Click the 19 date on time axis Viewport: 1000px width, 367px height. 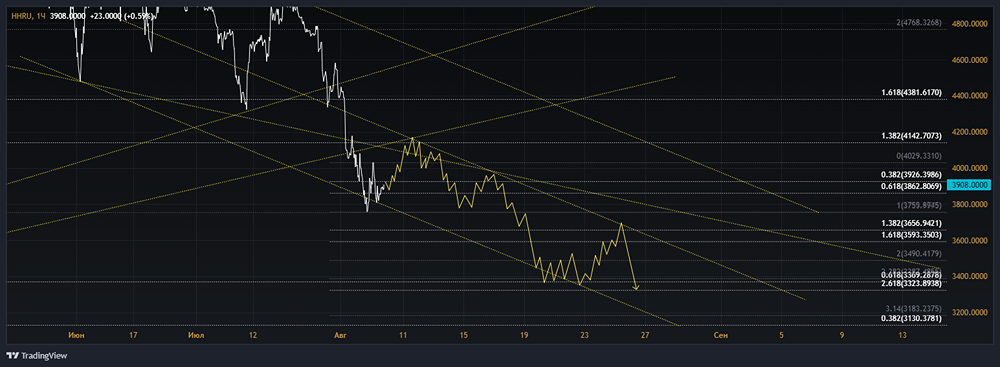[x=524, y=335]
